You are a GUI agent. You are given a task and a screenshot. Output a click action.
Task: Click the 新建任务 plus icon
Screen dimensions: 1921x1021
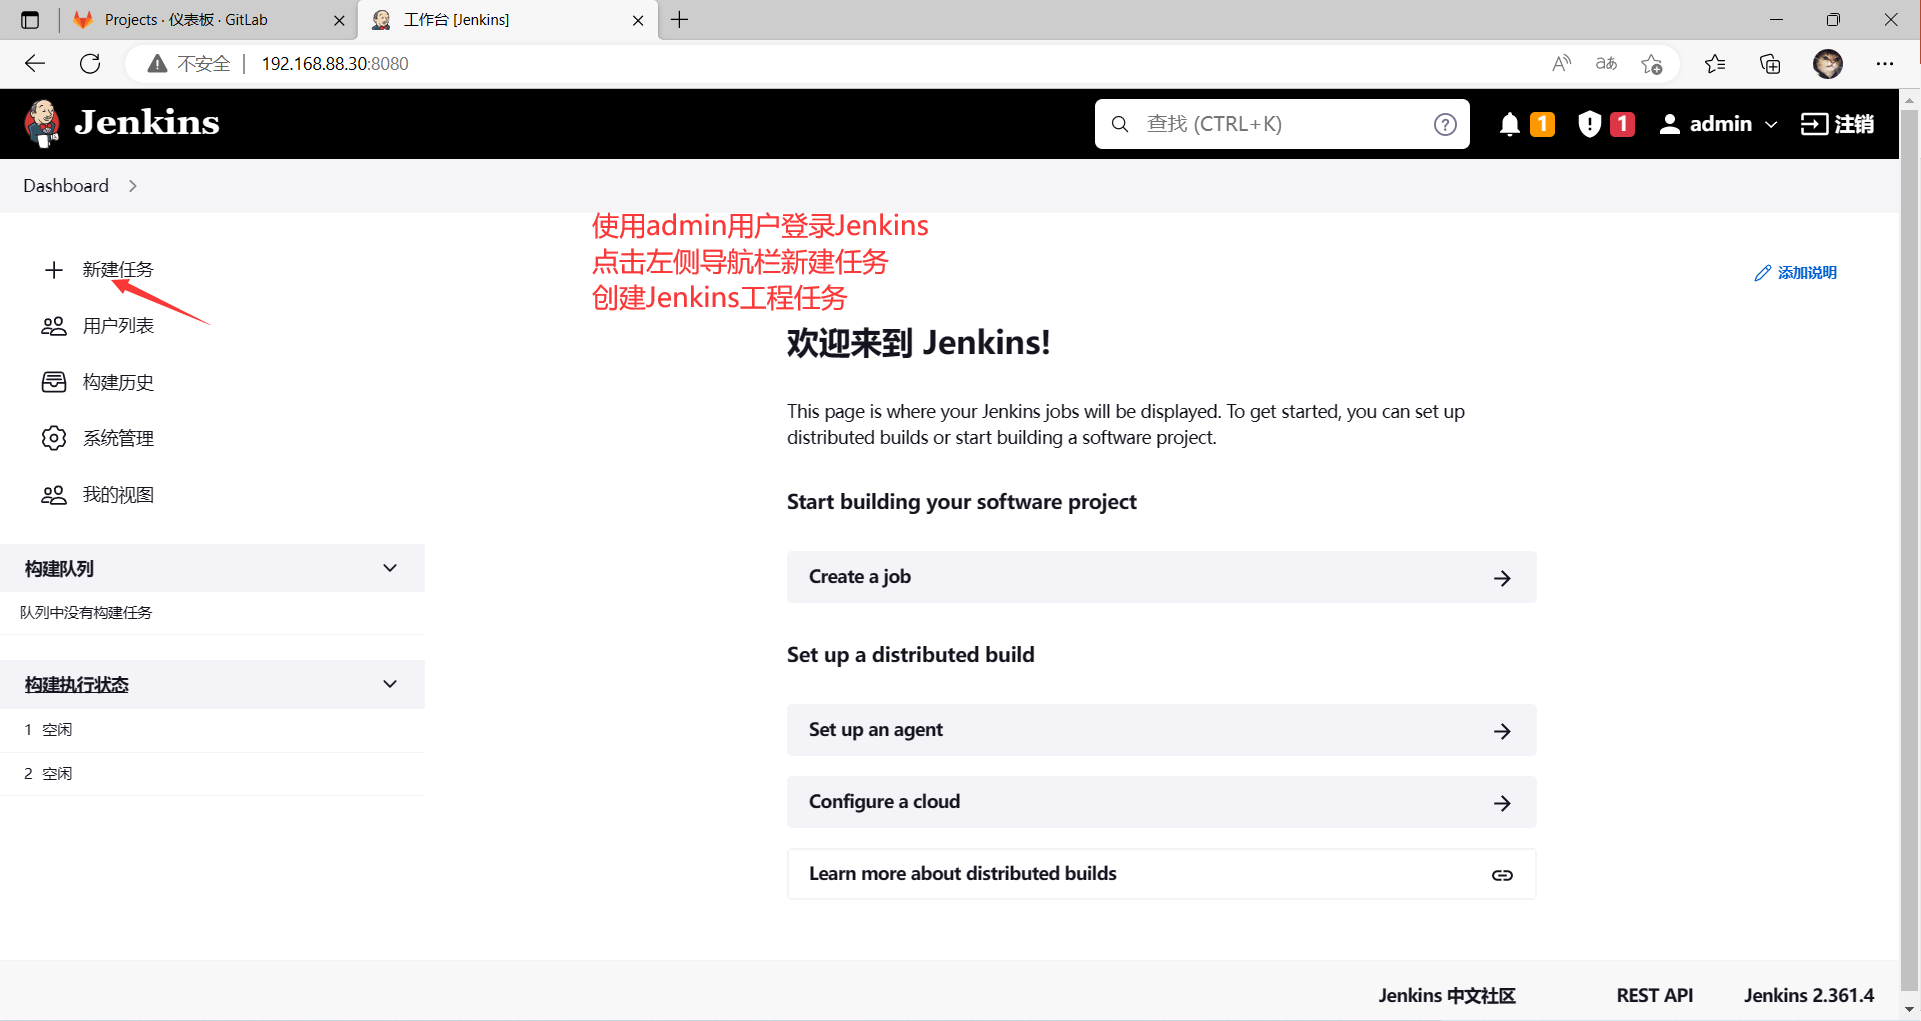54,270
